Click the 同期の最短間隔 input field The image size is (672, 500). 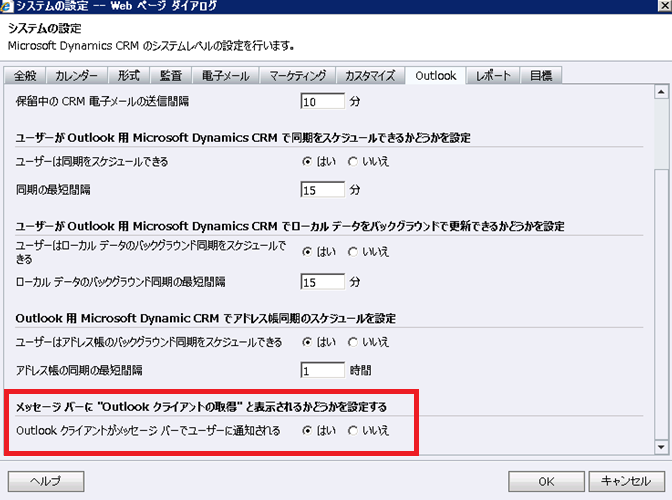click(x=322, y=190)
